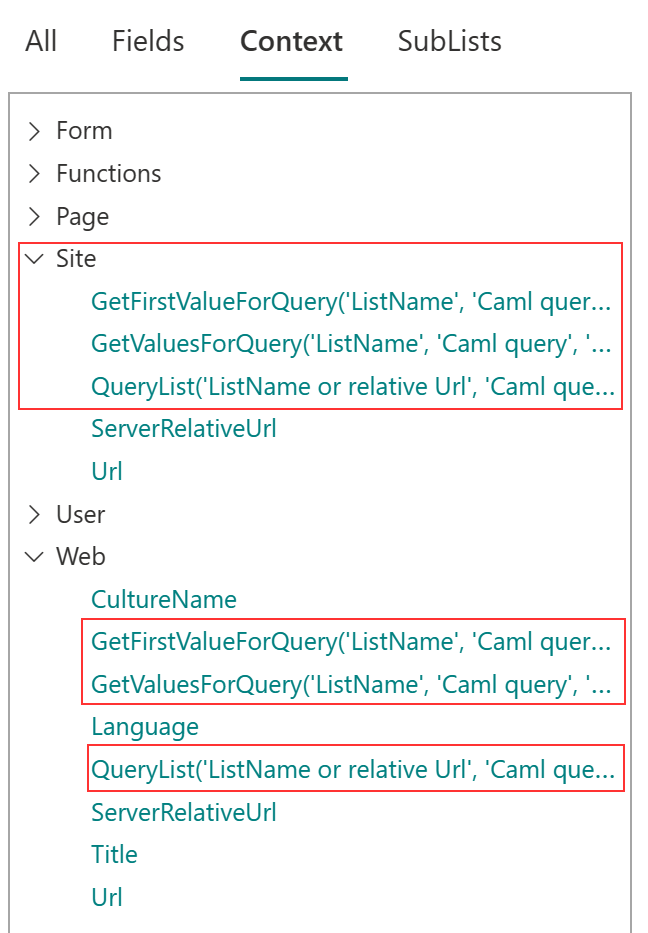Select the Title item under Web
The image size is (648, 933).
pos(114,855)
